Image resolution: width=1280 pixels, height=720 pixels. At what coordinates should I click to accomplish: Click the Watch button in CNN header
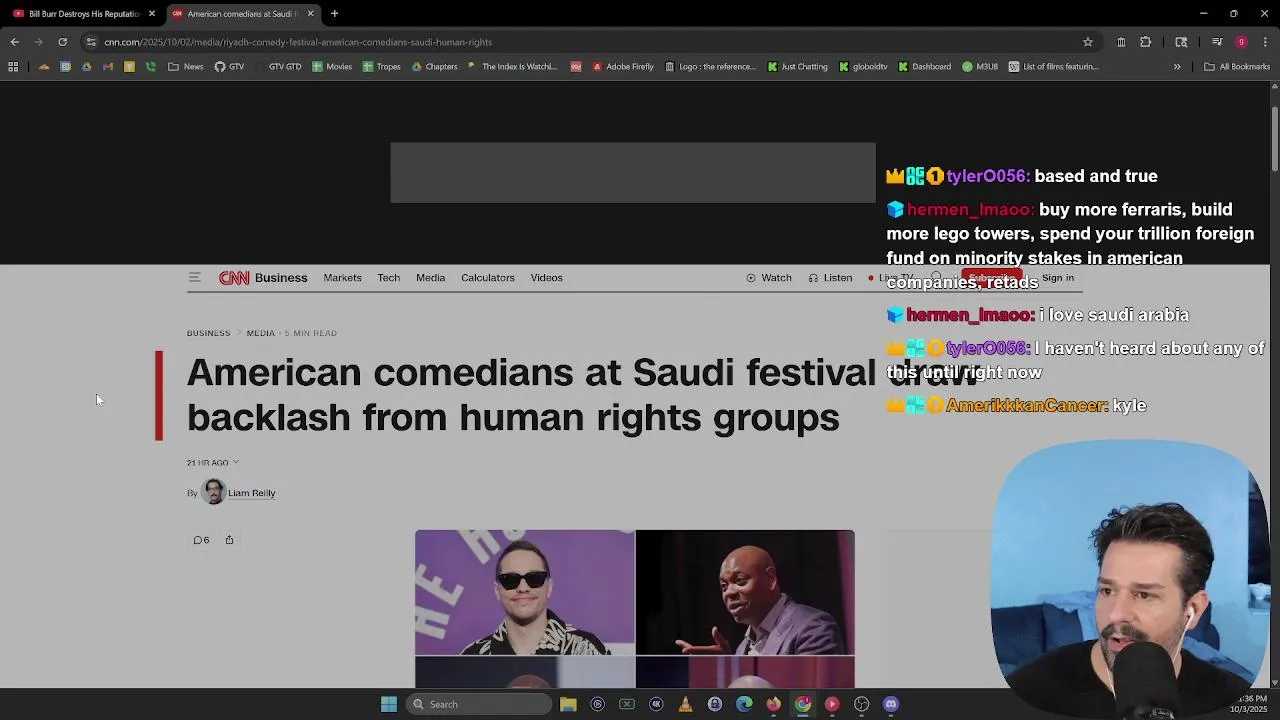769,278
